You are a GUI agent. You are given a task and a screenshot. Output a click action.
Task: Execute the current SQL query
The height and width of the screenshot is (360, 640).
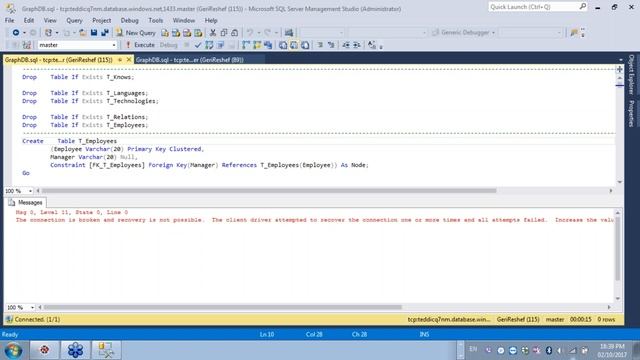pos(140,45)
